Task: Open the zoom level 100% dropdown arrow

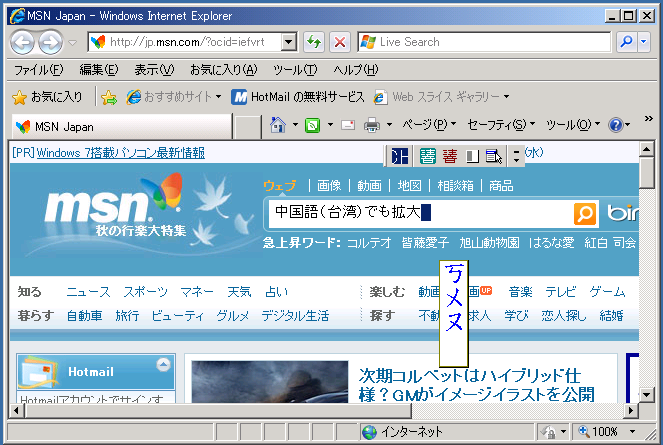Action: point(633,431)
